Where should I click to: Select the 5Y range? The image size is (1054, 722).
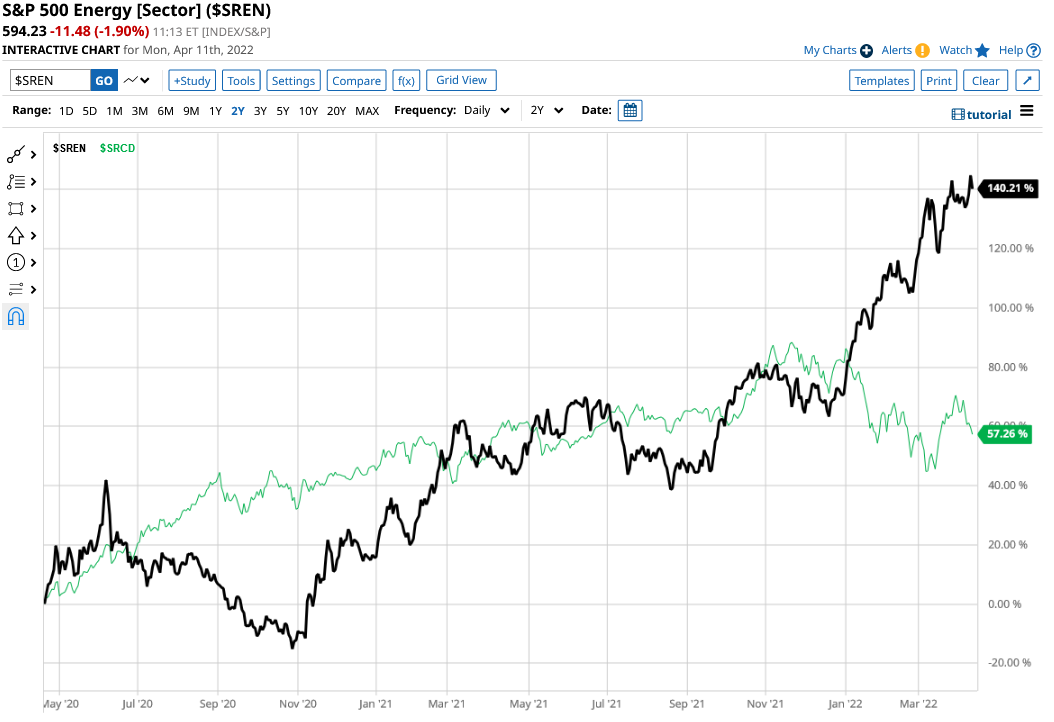(283, 111)
